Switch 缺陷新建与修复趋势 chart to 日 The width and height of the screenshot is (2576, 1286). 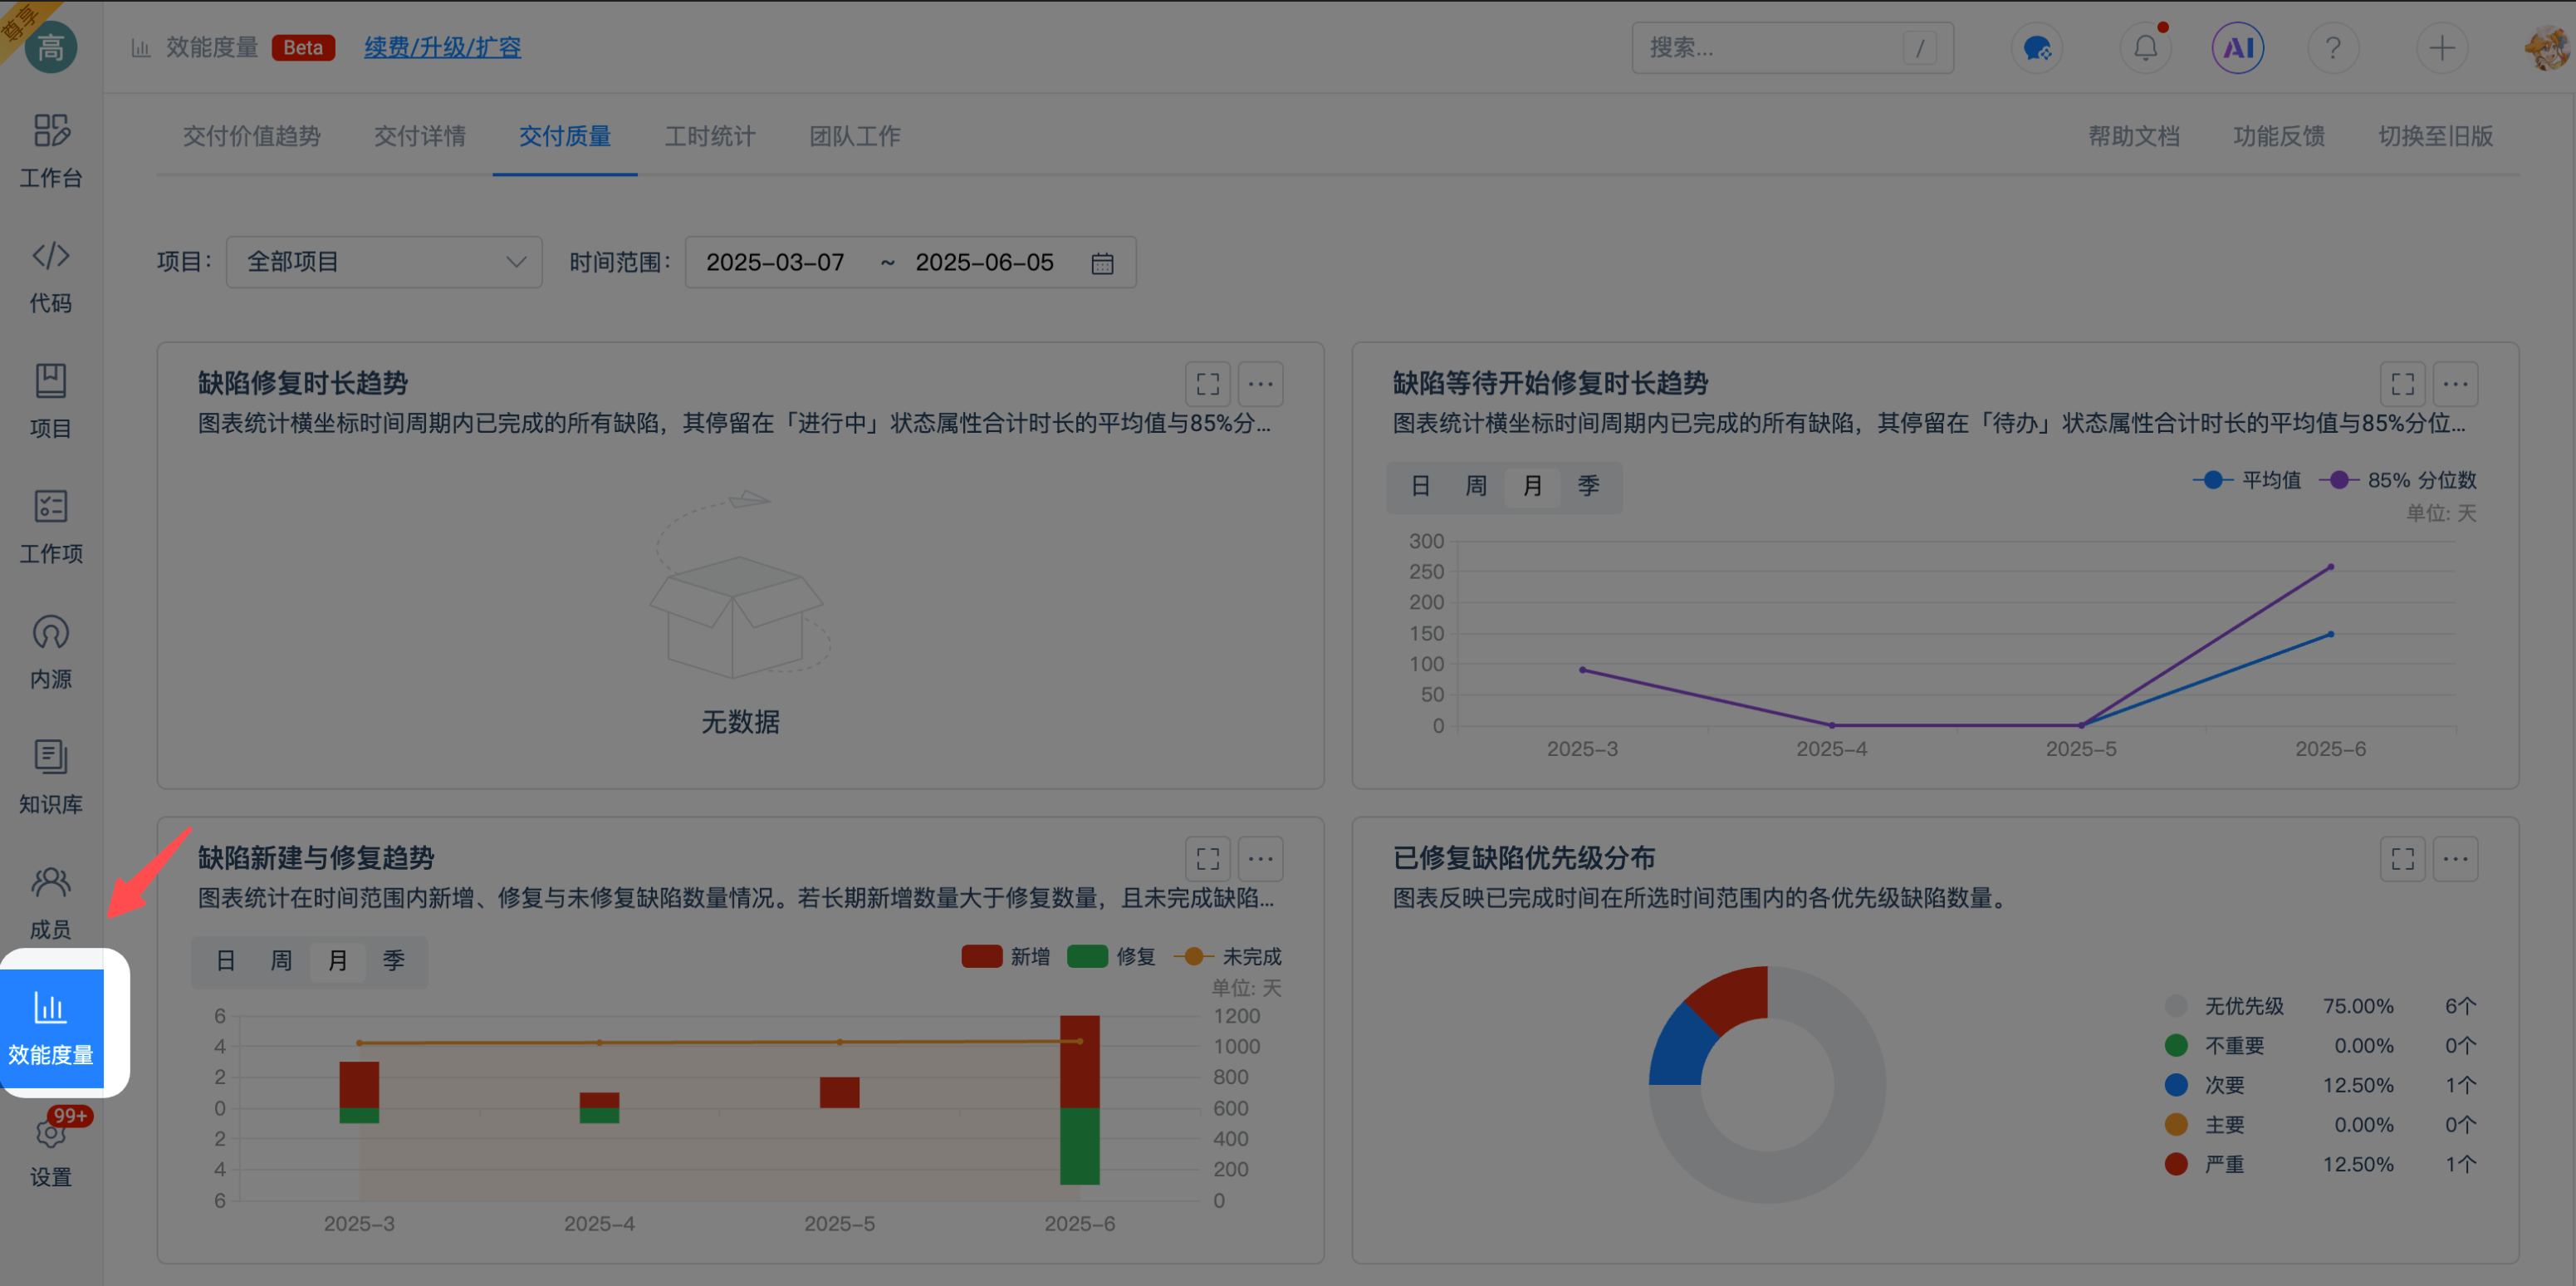coord(225,961)
